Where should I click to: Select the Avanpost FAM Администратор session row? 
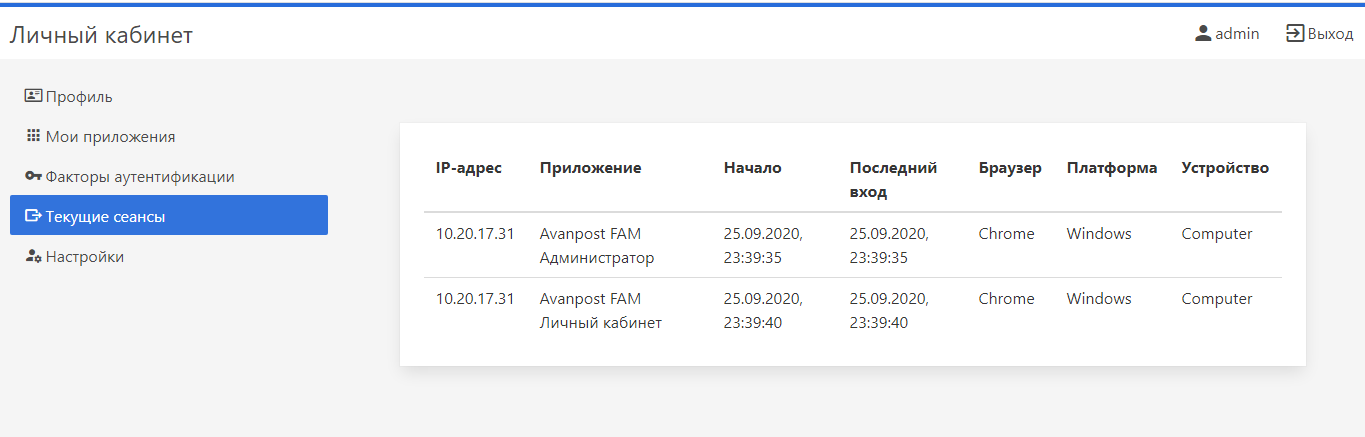click(x=596, y=246)
